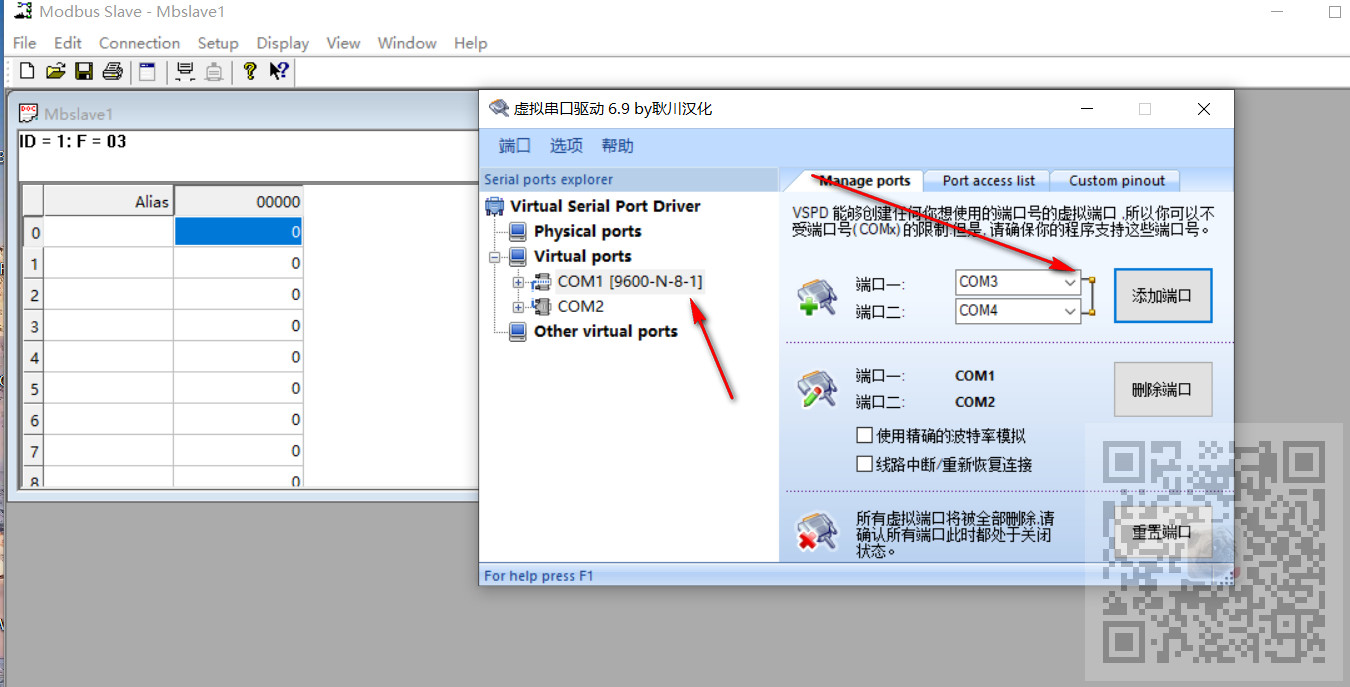Click the Connect toolbar icon
This screenshot has height=687, width=1350.
pos(185,71)
